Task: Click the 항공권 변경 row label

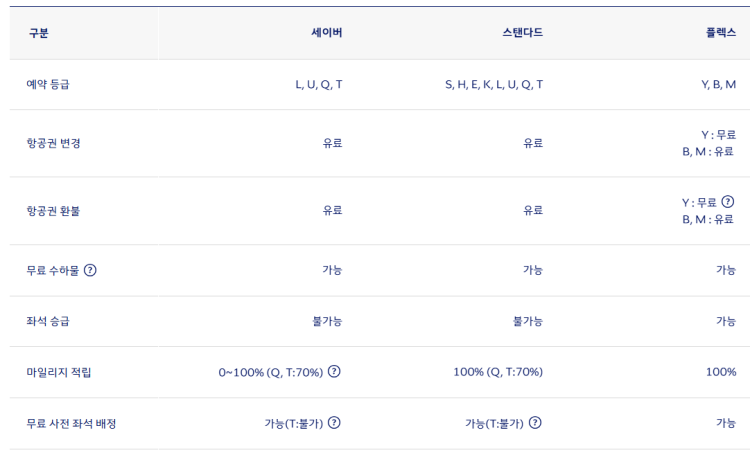Action: [53, 143]
